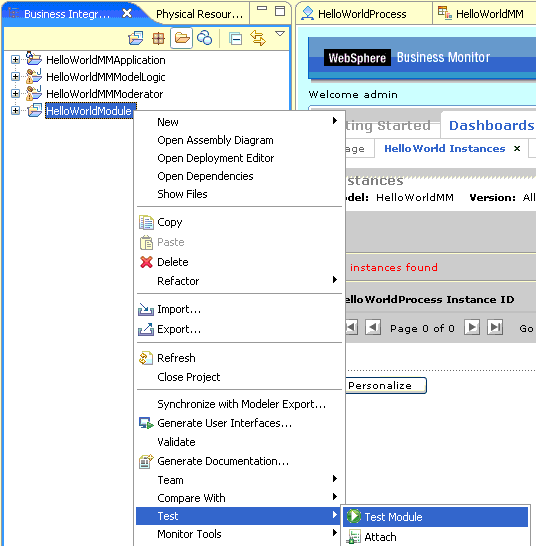Toggle the open folder toolbar button
536x546 pixels.
[x=181, y=38]
